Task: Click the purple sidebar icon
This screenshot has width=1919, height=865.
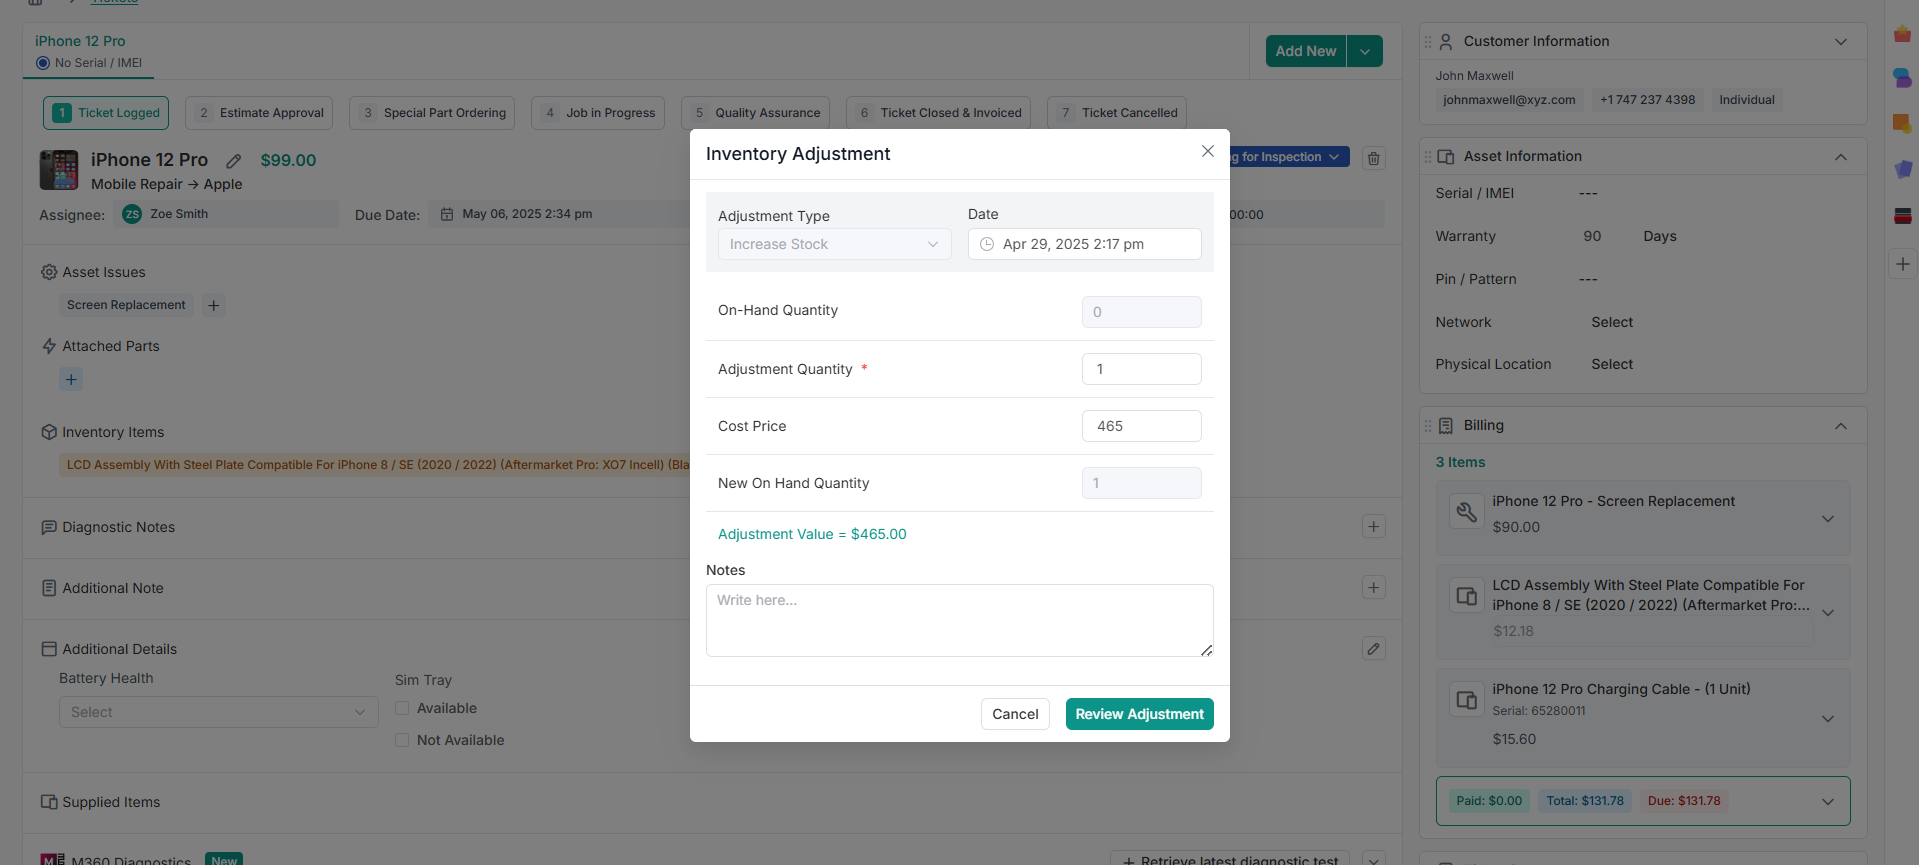Action: [x=1902, y=170]
